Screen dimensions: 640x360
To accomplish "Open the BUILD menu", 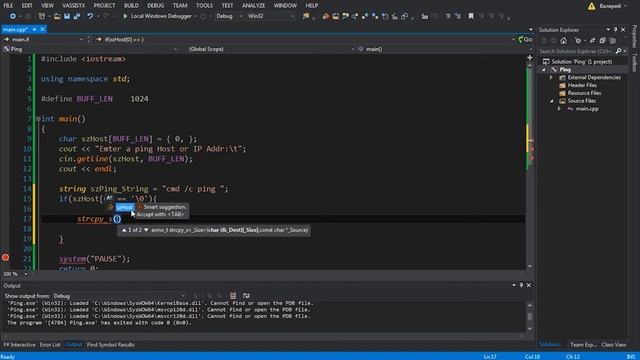I will (131, 6).
